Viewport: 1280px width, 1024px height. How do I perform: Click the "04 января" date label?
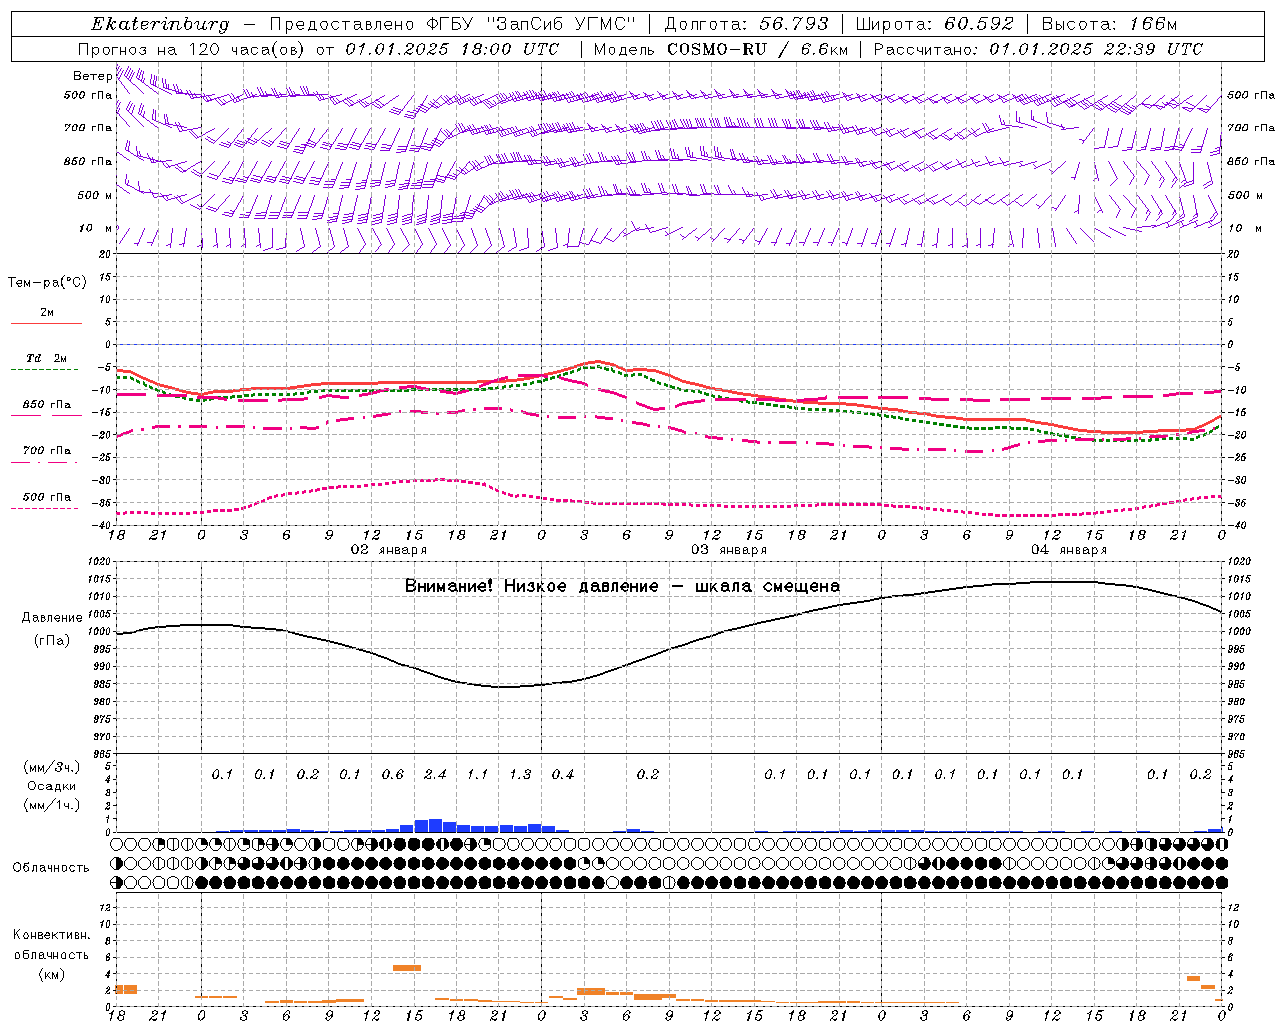[1069, 550]
